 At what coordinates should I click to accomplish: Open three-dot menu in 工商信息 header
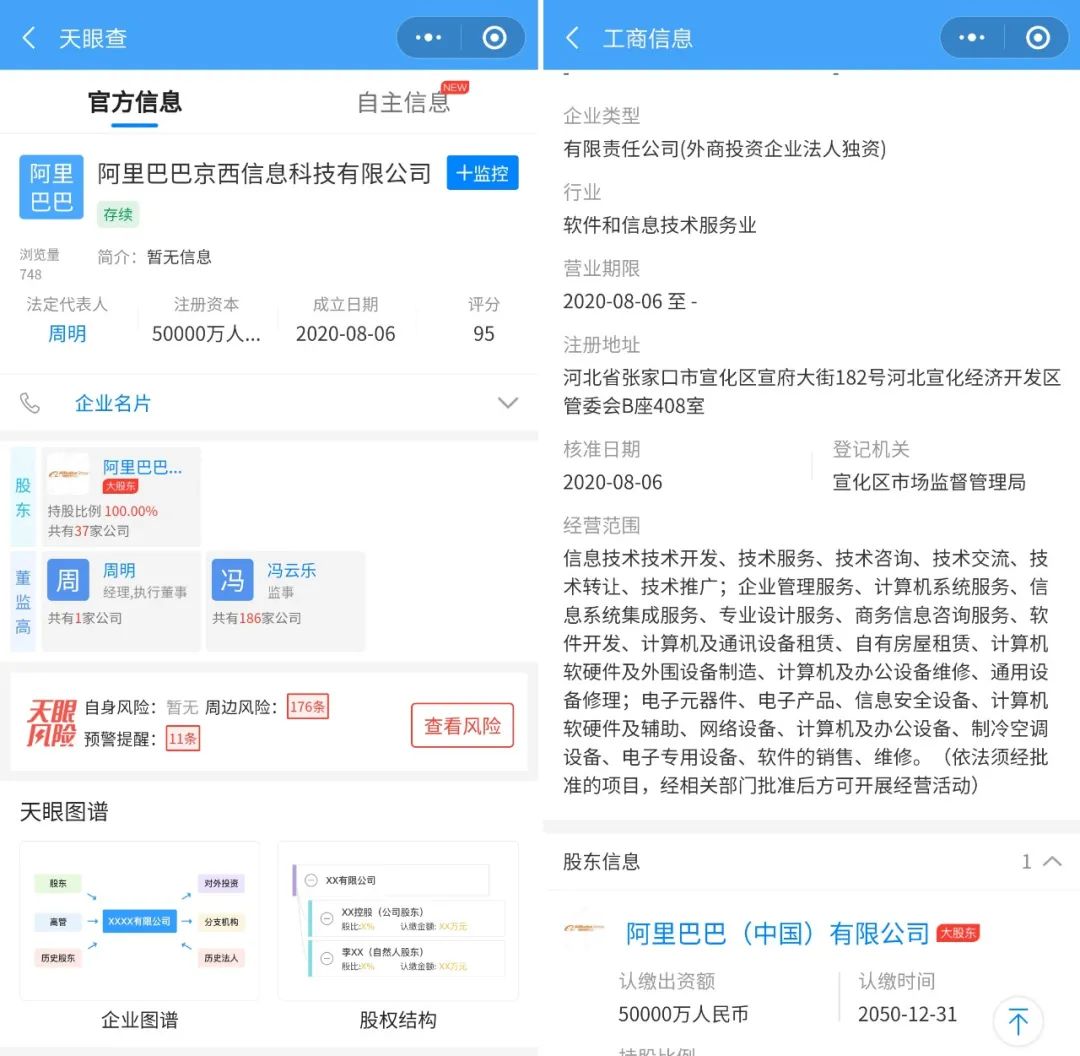click(972, 38)
